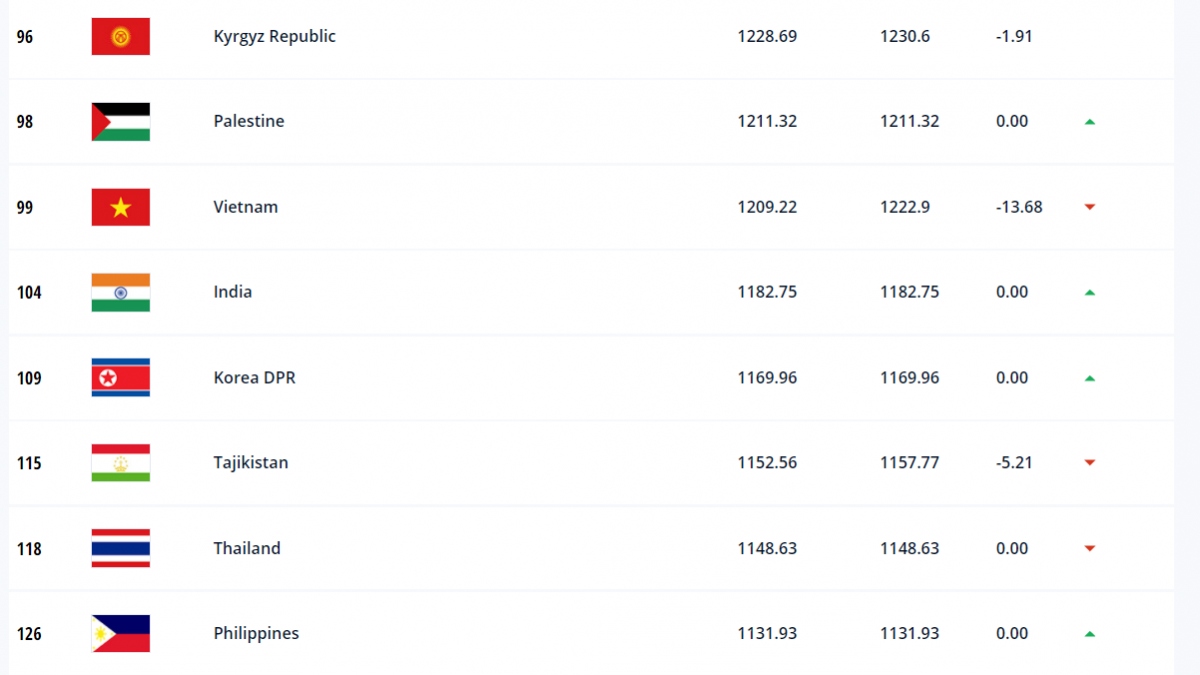This screenshot has width=1200, height=675.
Task: Click the India team name
Action: coord(233,292)
